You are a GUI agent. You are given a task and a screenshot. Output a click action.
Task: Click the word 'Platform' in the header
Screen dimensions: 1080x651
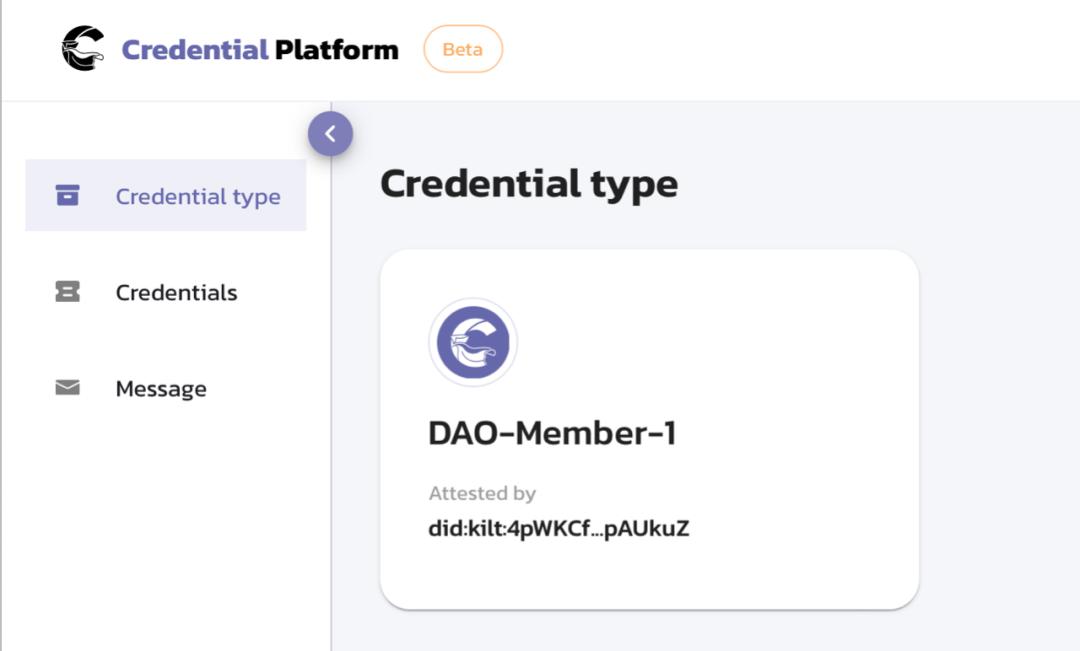click(x=336, y=49)
